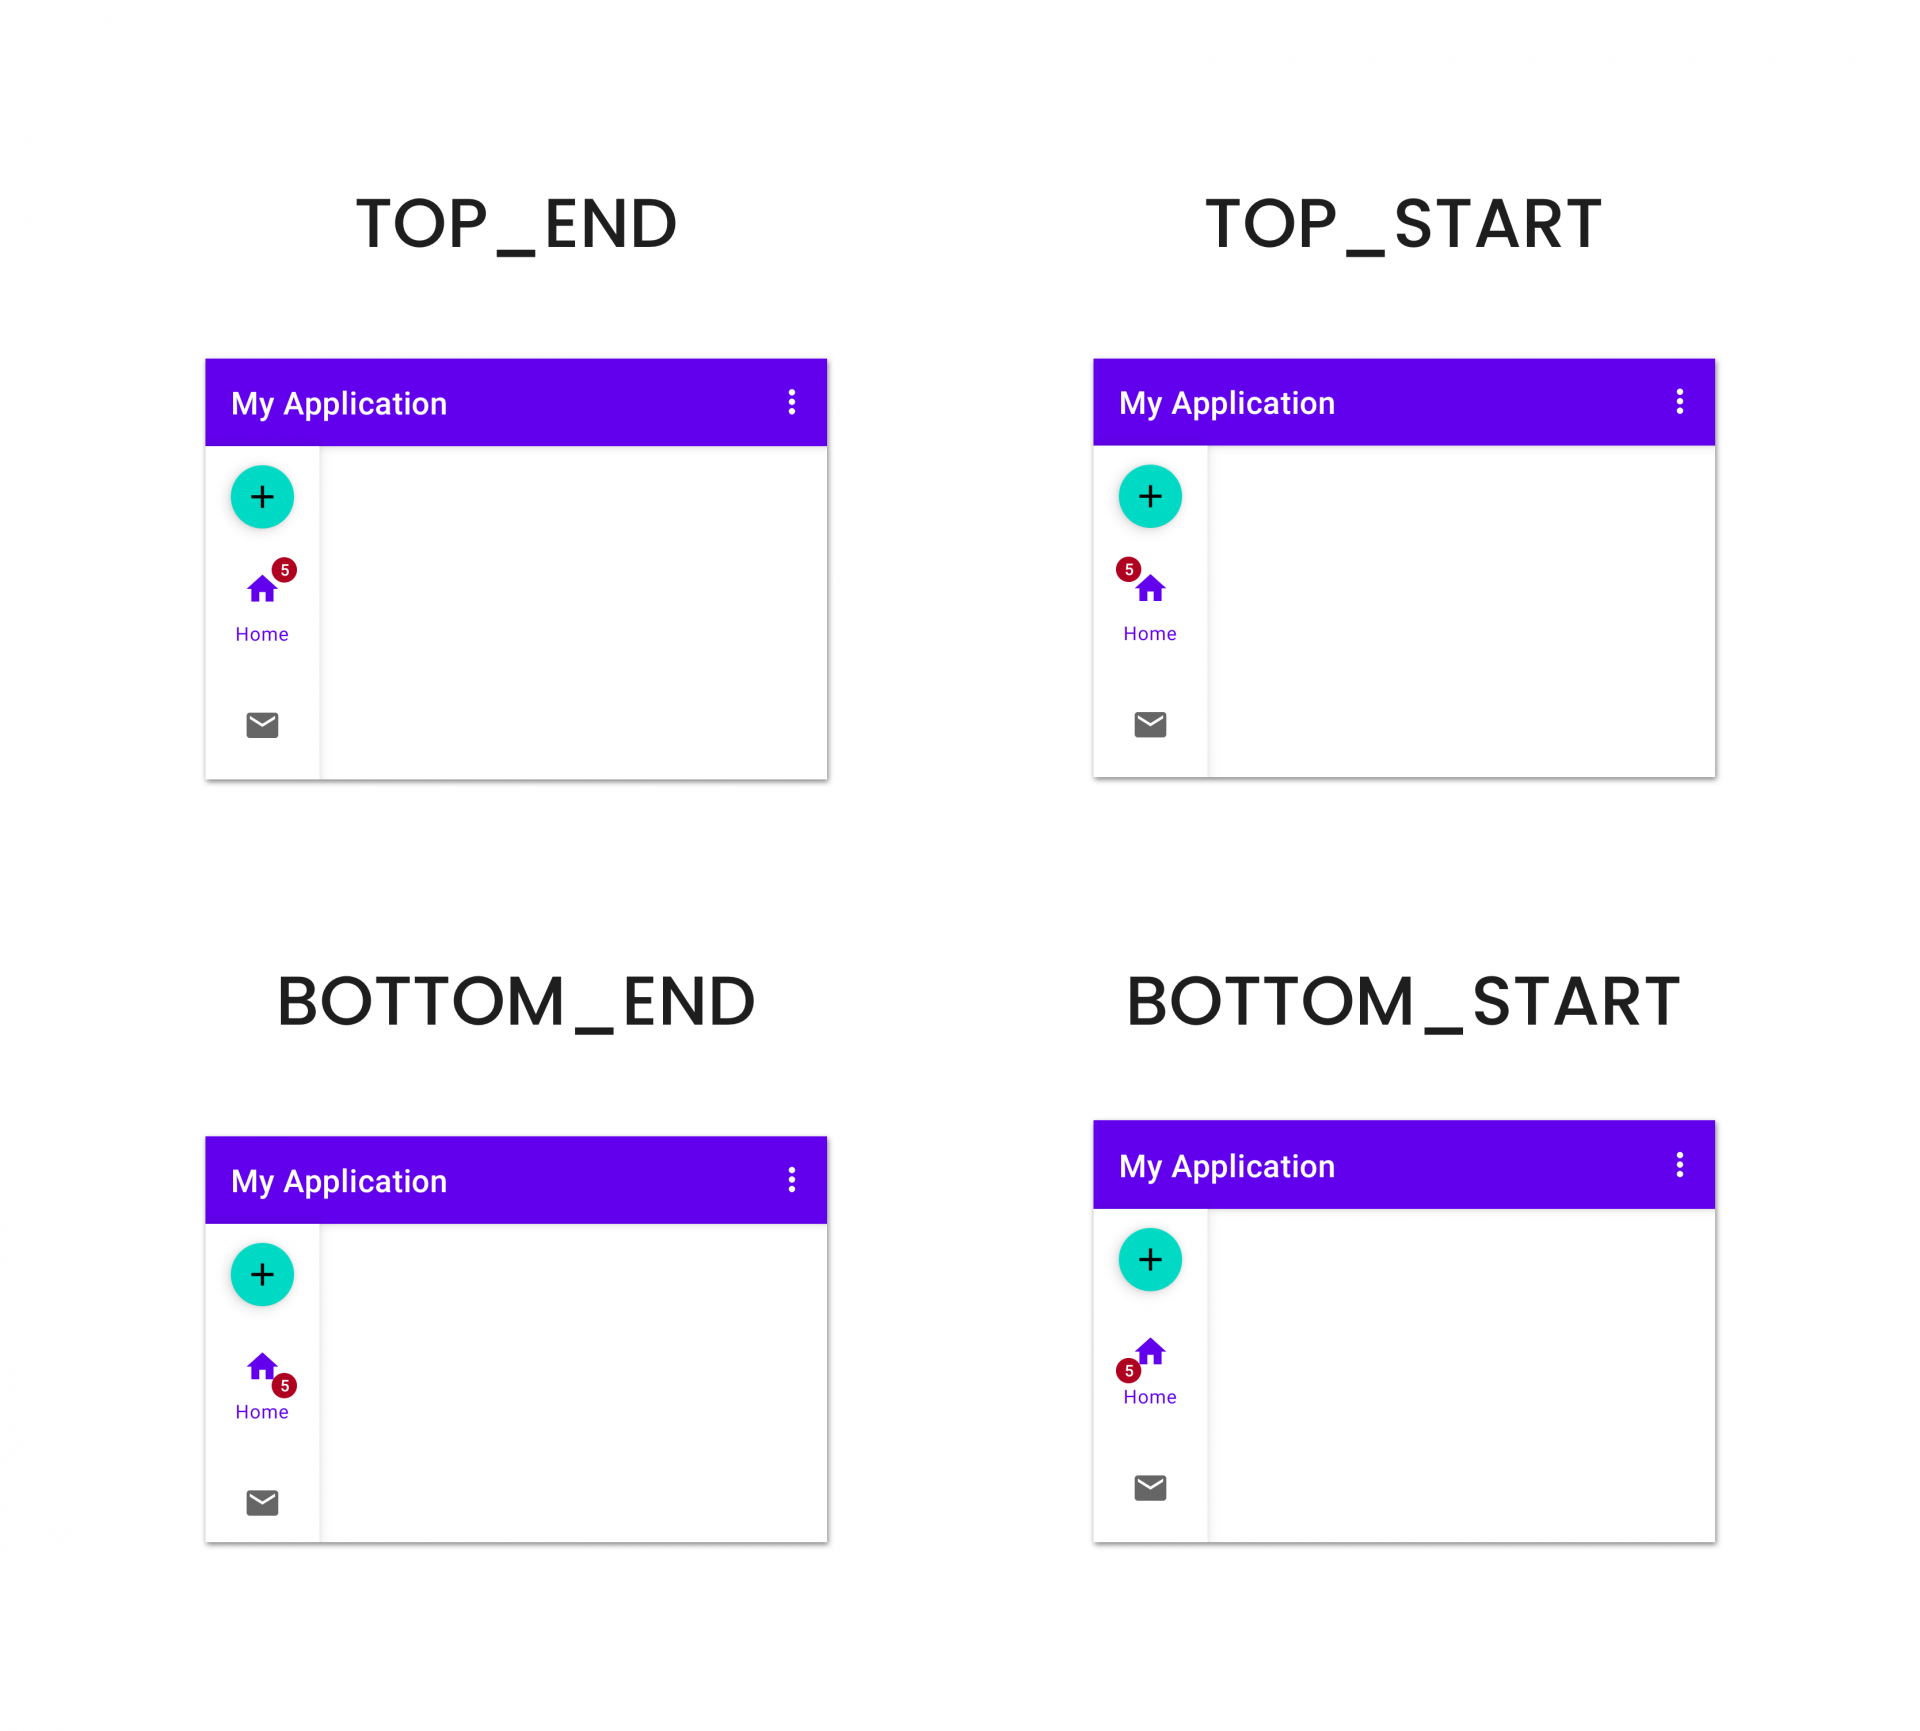Click the Home label in TOP_END rail

pyautogui.click(x=262, y=634)
